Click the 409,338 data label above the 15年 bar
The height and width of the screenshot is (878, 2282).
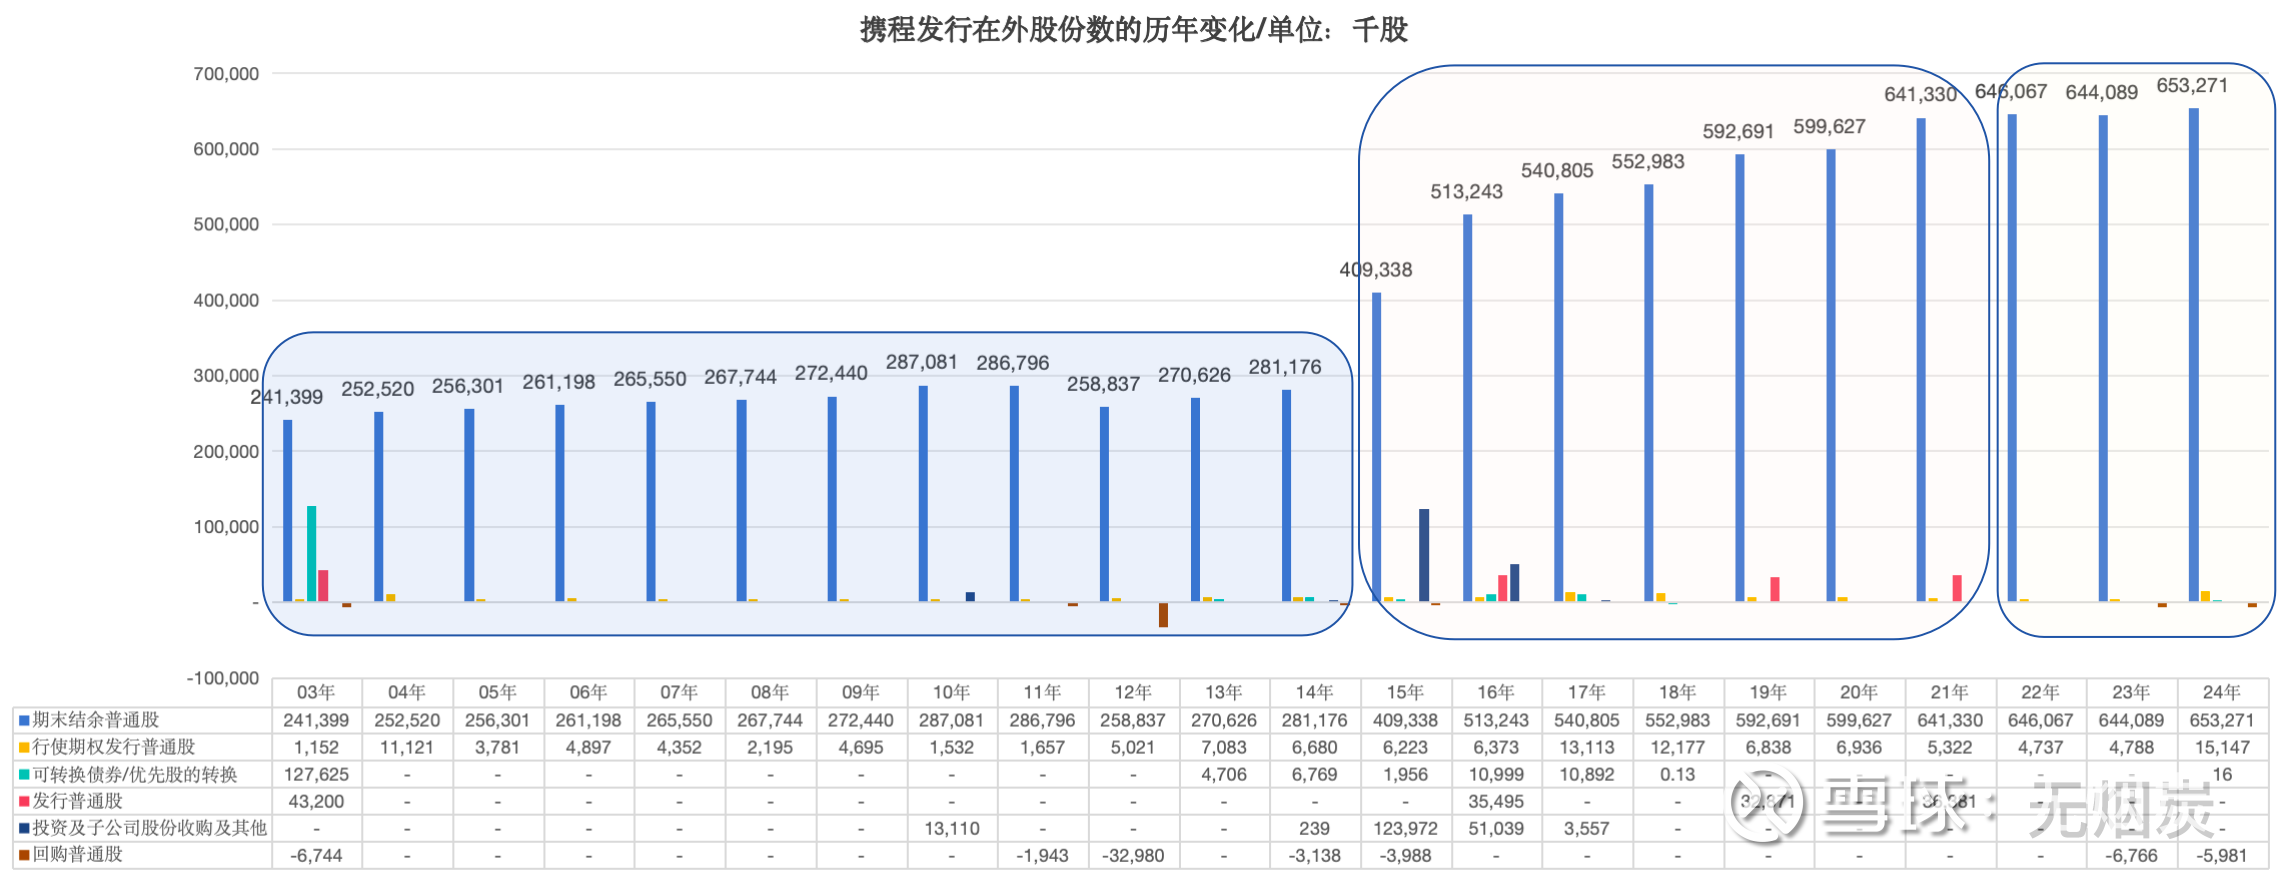click(1376, 270)
